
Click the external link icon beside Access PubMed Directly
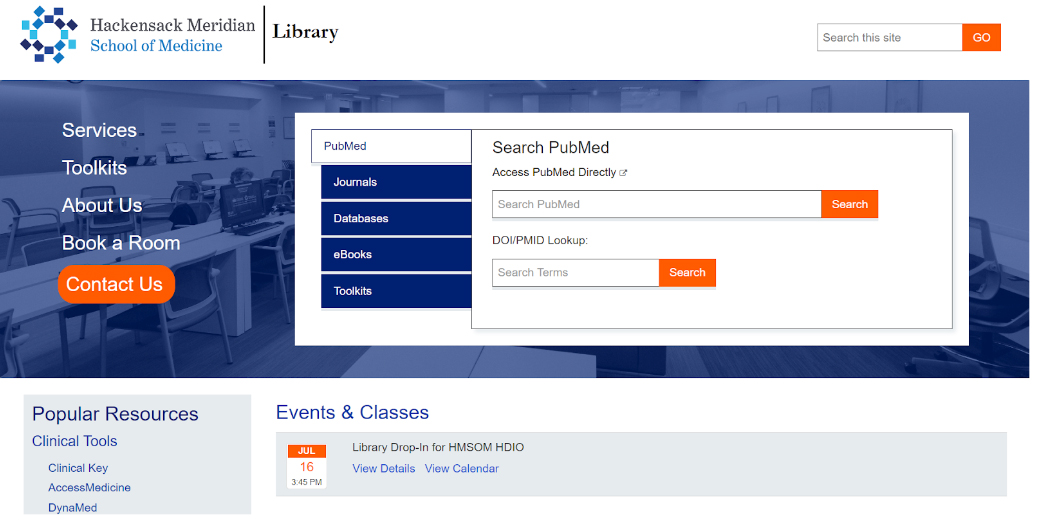(x=623, y=173)
